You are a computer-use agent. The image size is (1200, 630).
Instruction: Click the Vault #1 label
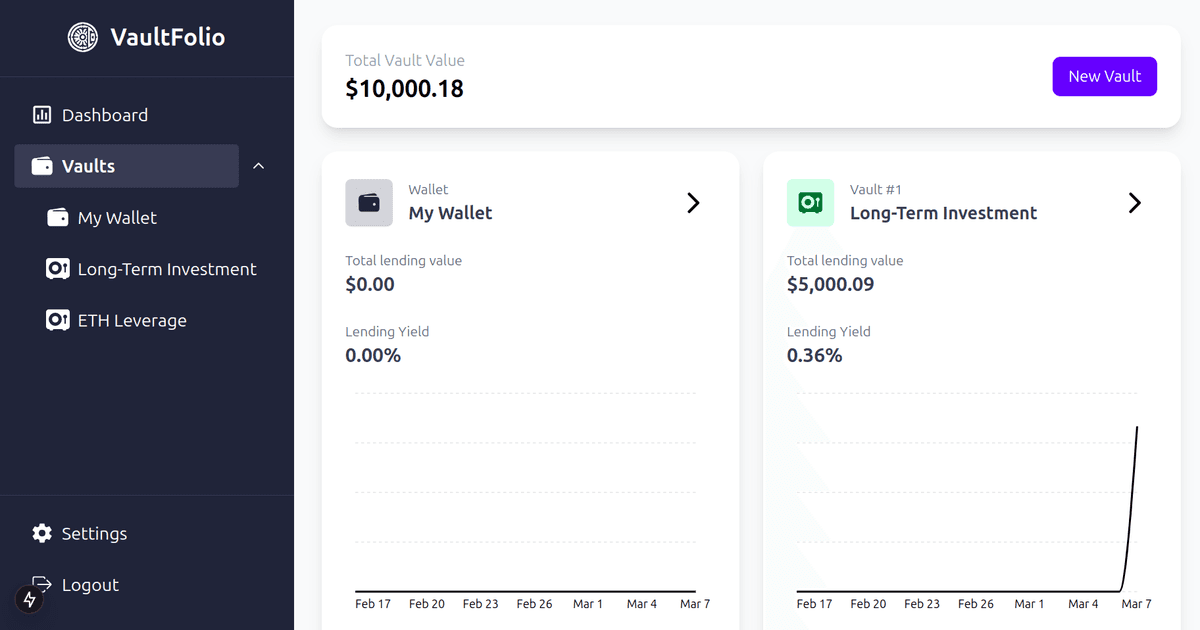click(x=877, y=189)
